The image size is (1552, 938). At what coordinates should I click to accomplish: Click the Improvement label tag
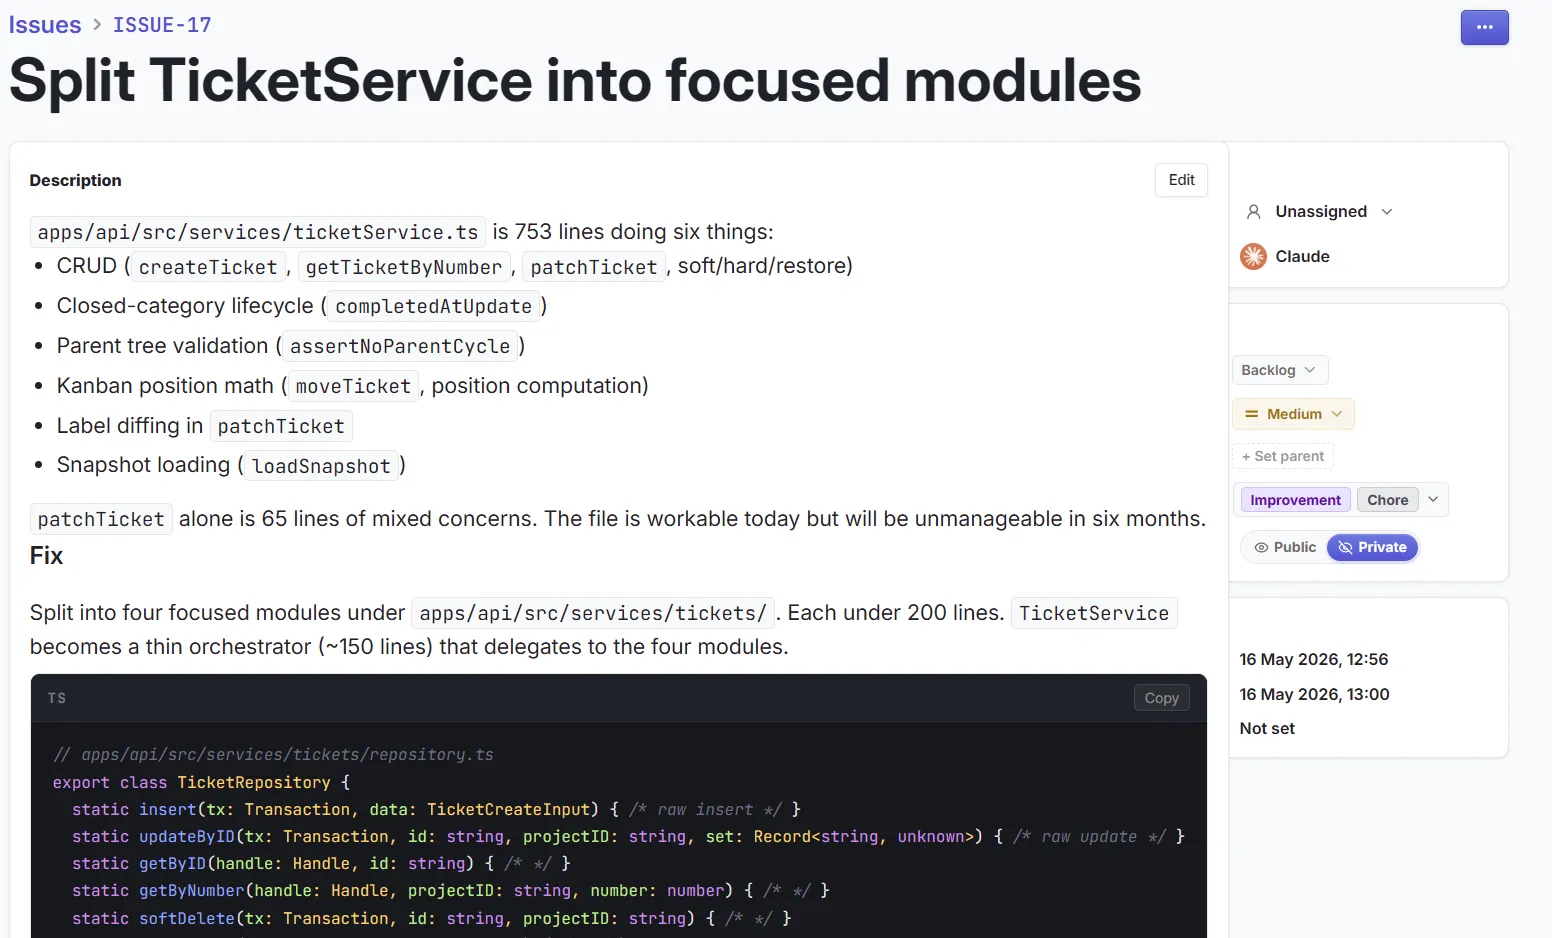tap(1295, 500)
